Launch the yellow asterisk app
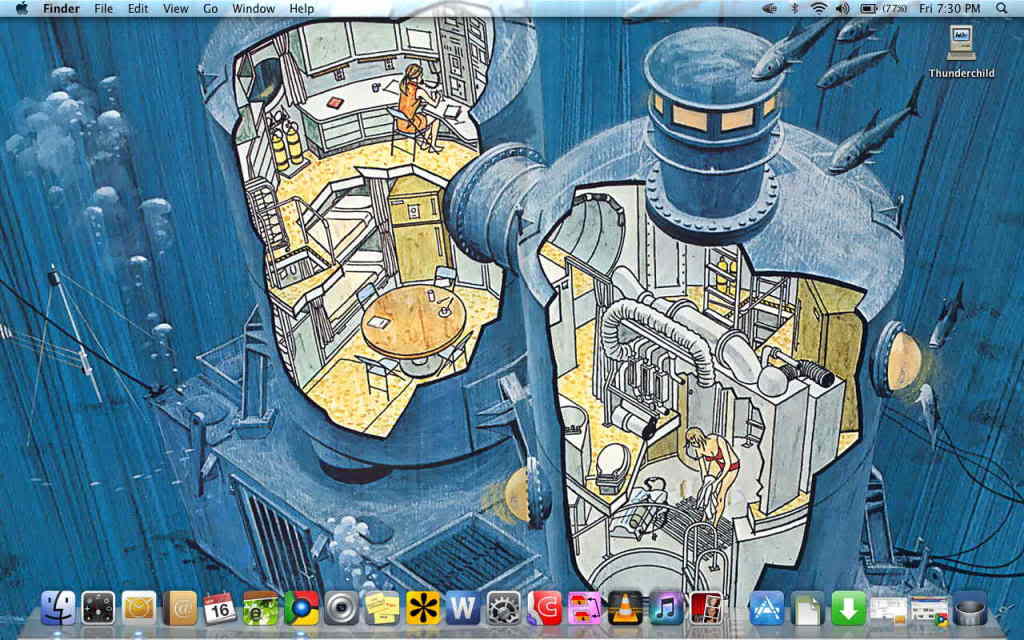Image resolution: width=1024 pixels, height=640 pixels. 423,608
